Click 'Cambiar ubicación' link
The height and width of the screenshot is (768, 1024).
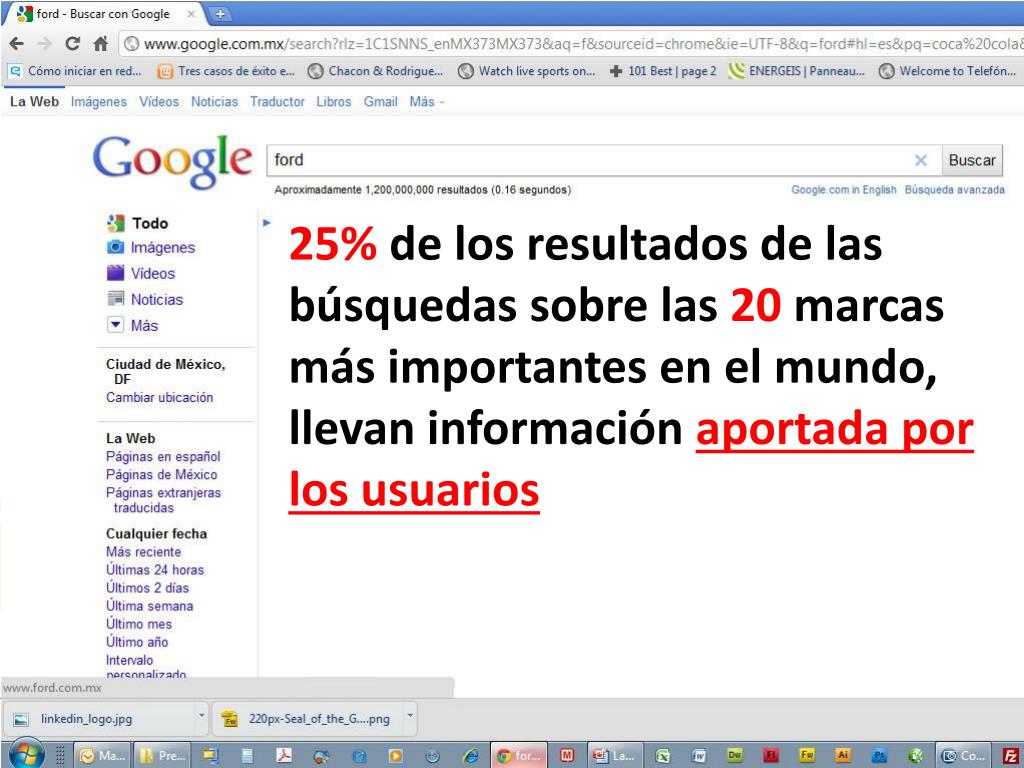(159, 398)
